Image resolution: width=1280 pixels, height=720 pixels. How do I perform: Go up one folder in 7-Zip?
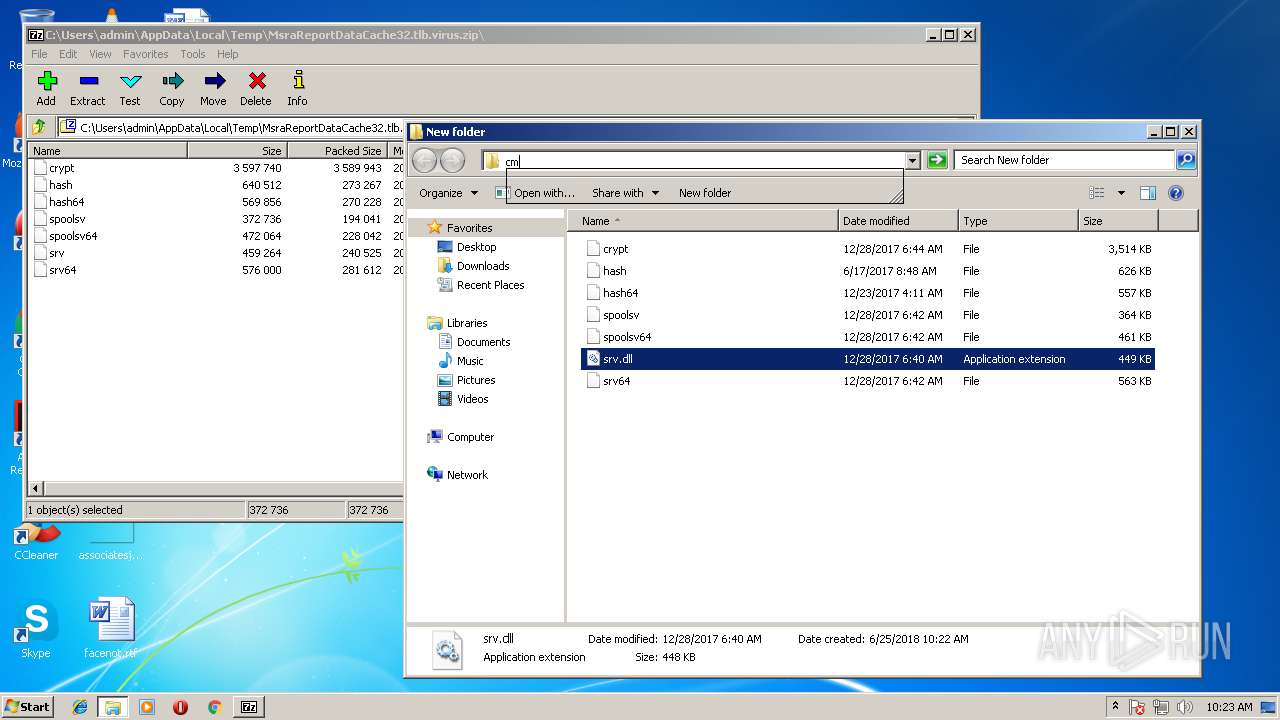point(39,127)
